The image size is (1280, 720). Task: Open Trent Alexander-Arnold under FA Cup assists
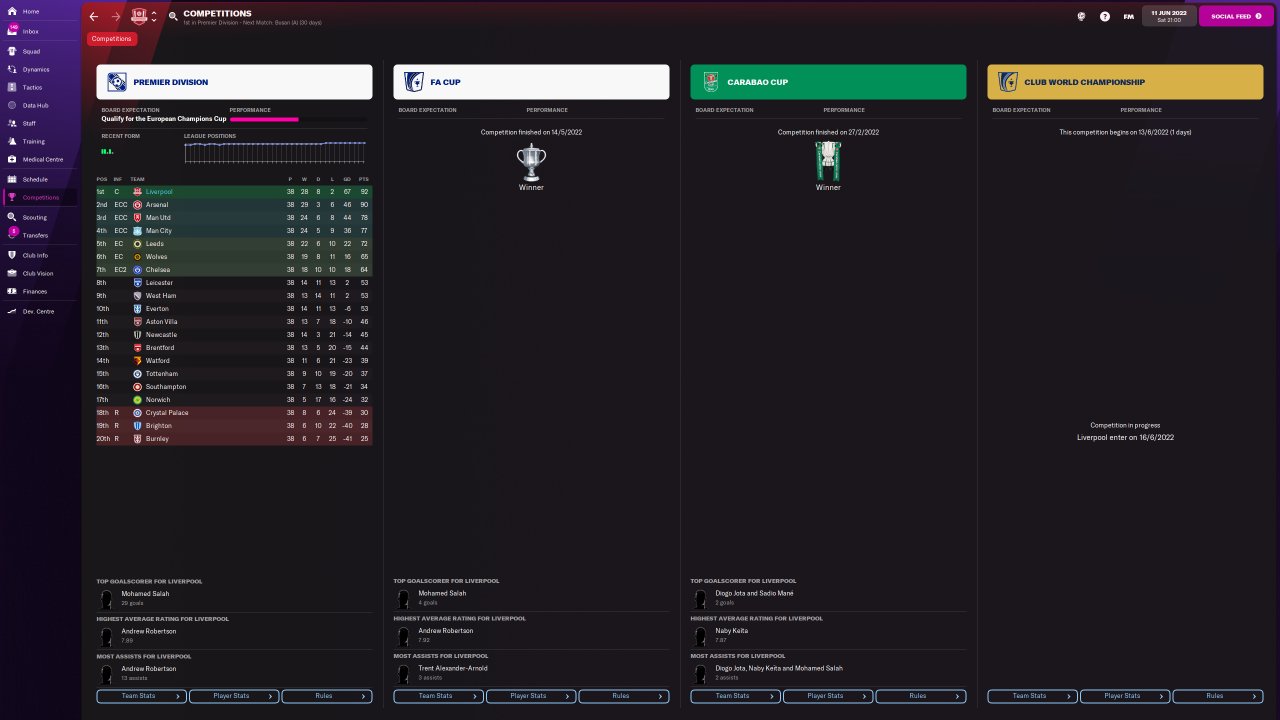pos(453,668)
